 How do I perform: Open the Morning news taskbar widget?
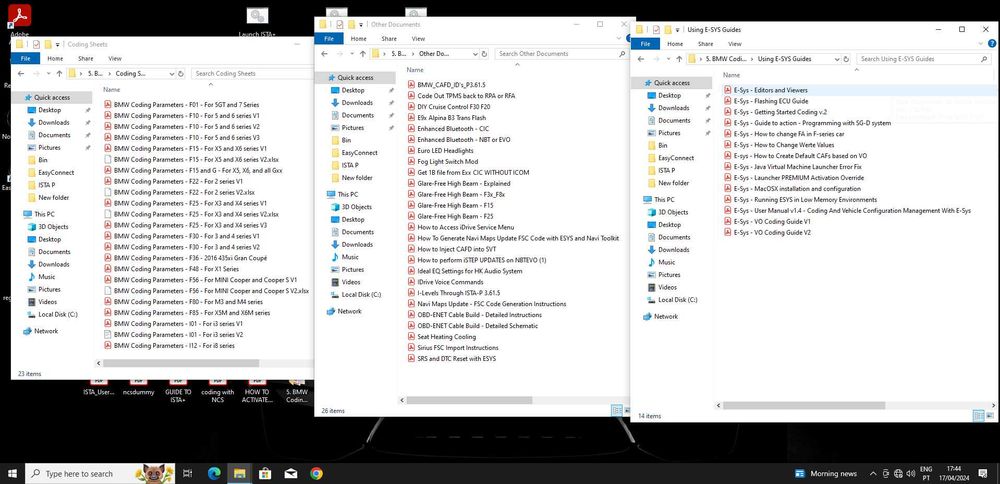pyautogui.click(x=826, y=474)
